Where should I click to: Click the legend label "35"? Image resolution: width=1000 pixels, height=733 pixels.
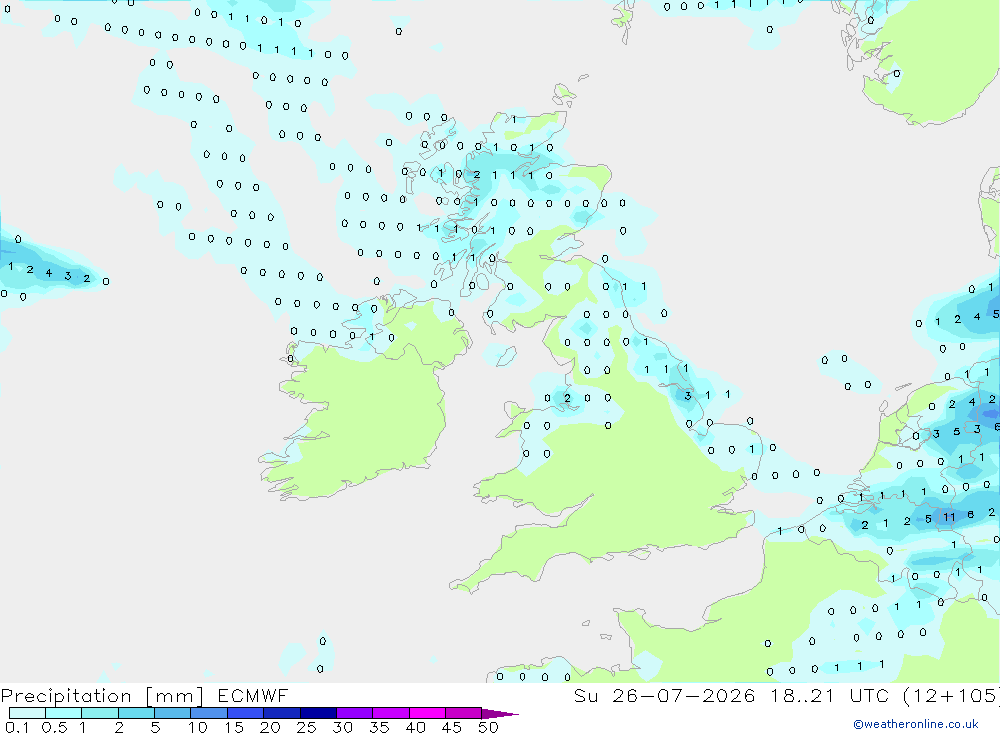379,727
